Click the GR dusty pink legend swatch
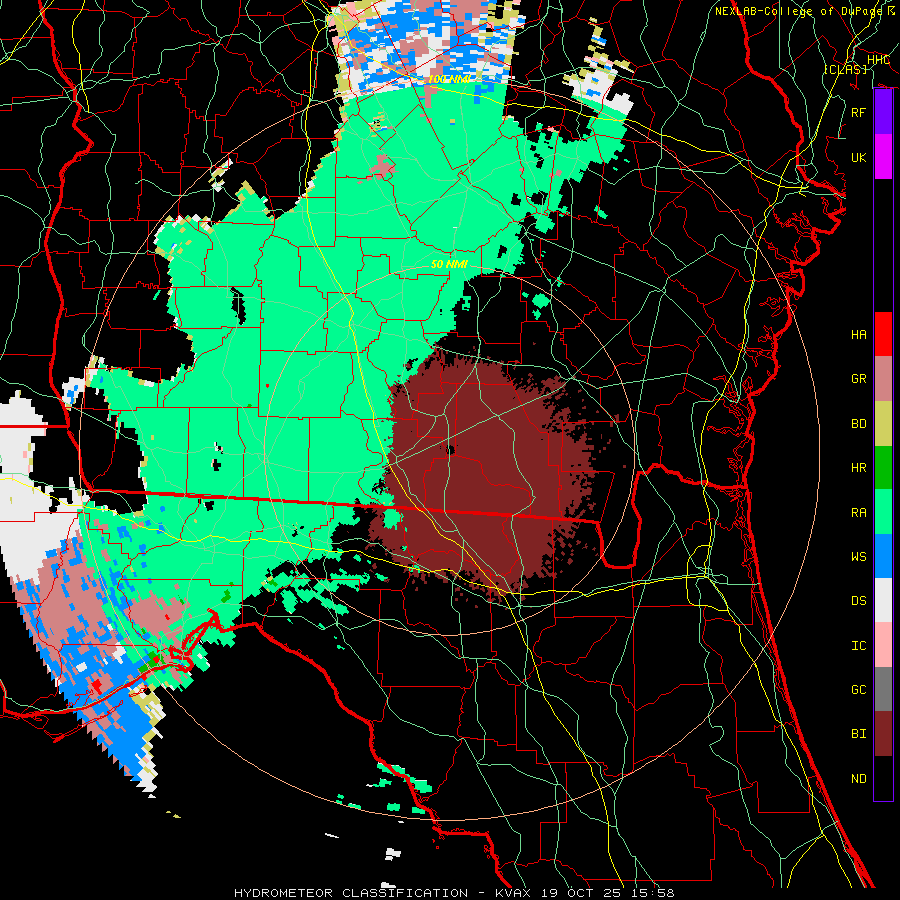Image resolution: width=900 pixels, height=900 pixels. [883, 379]
